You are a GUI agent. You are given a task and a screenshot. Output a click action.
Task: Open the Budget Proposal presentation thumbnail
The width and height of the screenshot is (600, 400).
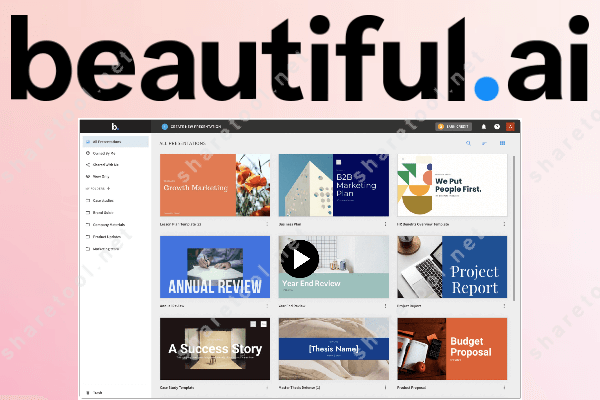coord(452,349)
